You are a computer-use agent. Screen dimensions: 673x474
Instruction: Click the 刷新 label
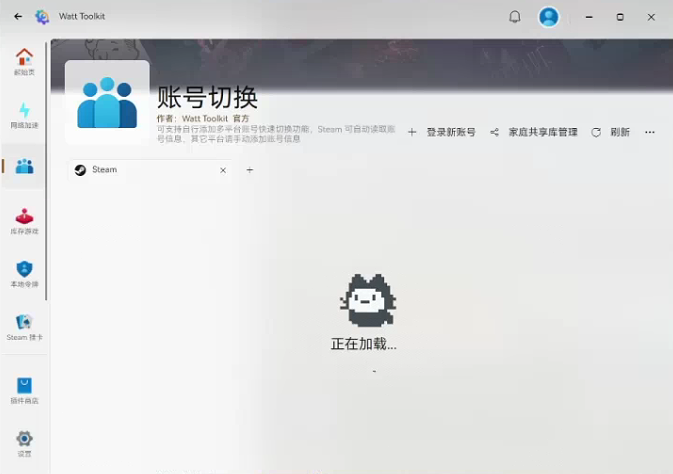[620, 132]
